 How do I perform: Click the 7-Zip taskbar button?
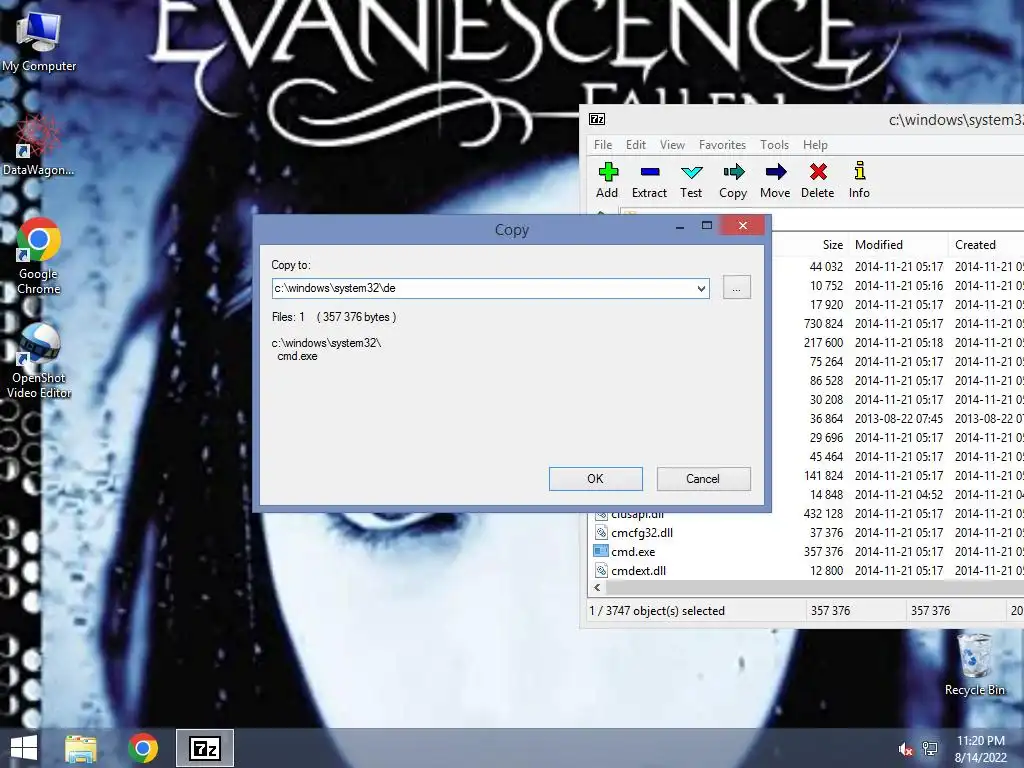[204, 748]
